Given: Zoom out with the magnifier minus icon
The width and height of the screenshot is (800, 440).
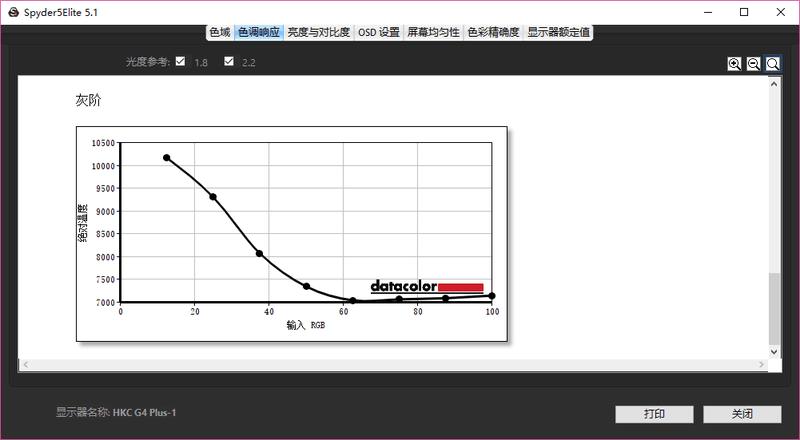Looking at the screenshot, I should [754, 64].
